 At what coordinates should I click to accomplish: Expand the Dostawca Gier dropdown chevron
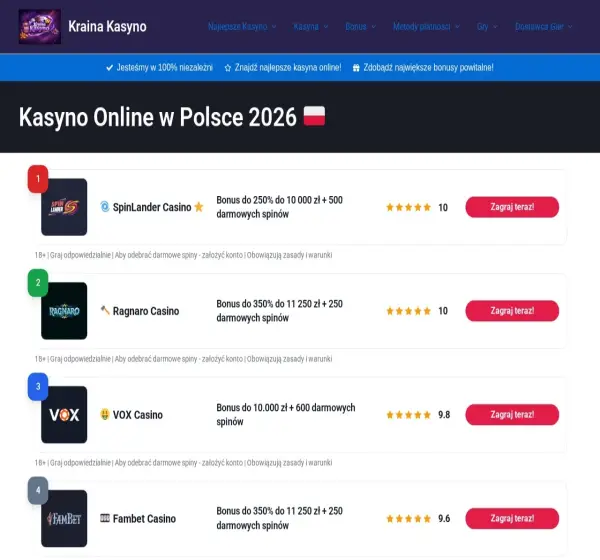(570, 27)
